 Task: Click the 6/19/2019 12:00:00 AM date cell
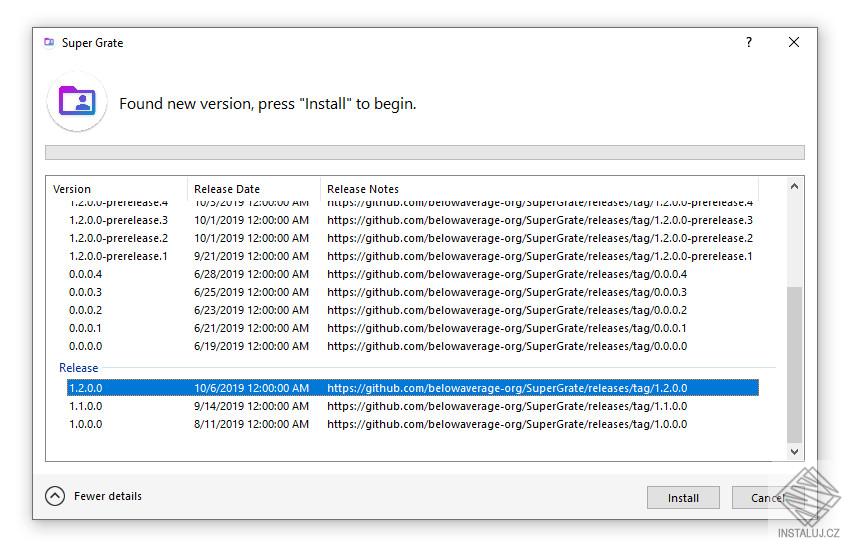(x=251, y=346)
